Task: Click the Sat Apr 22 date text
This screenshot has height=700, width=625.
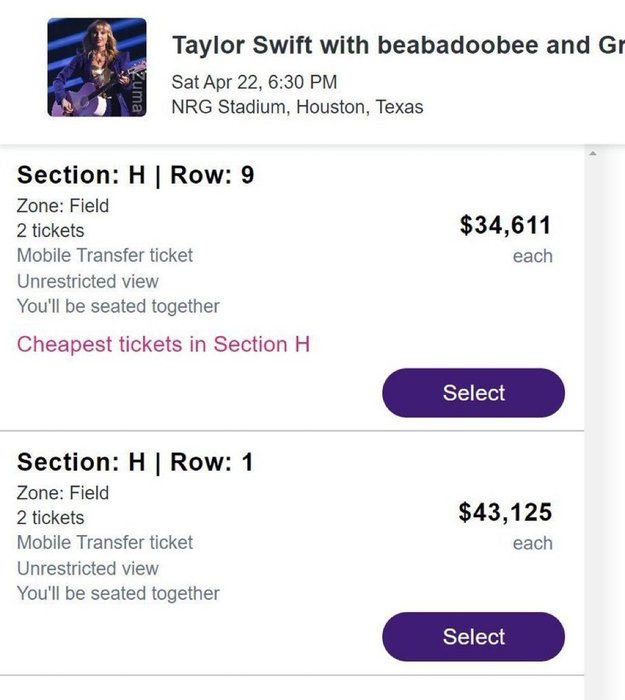Action: pyautogui.click(x=254, y=81)
